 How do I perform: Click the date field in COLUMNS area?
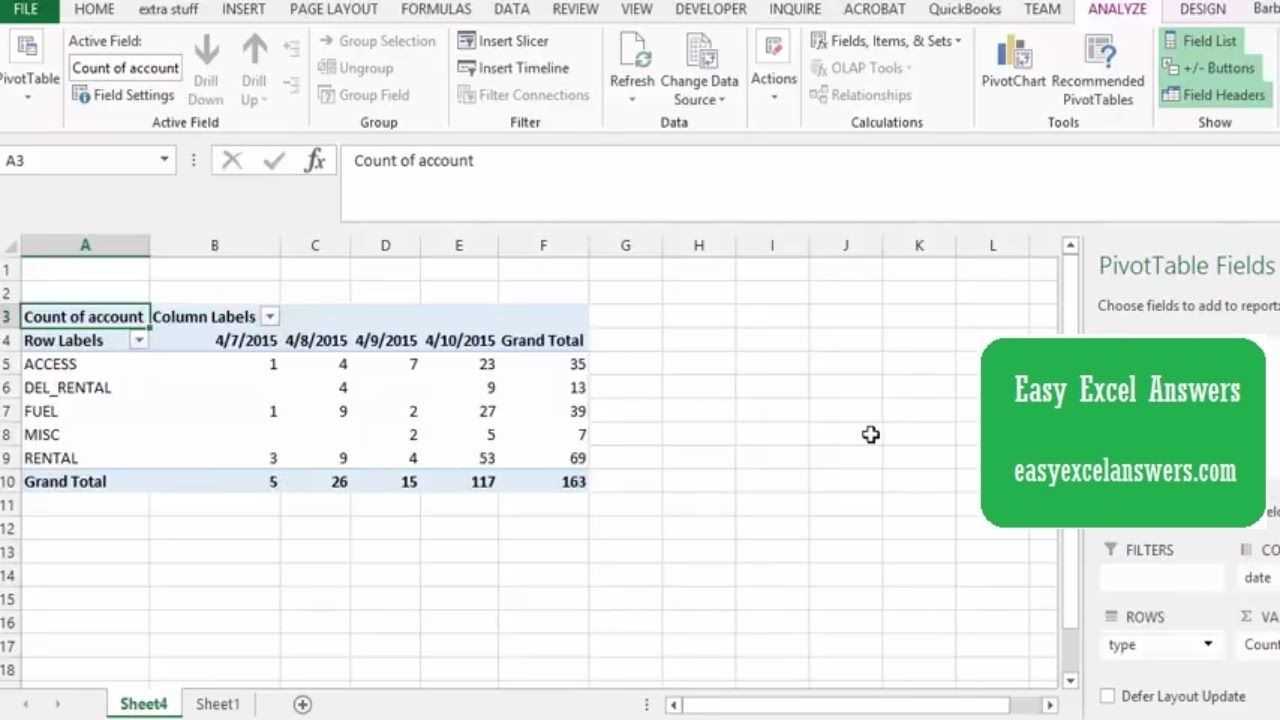click(1260, 578)
